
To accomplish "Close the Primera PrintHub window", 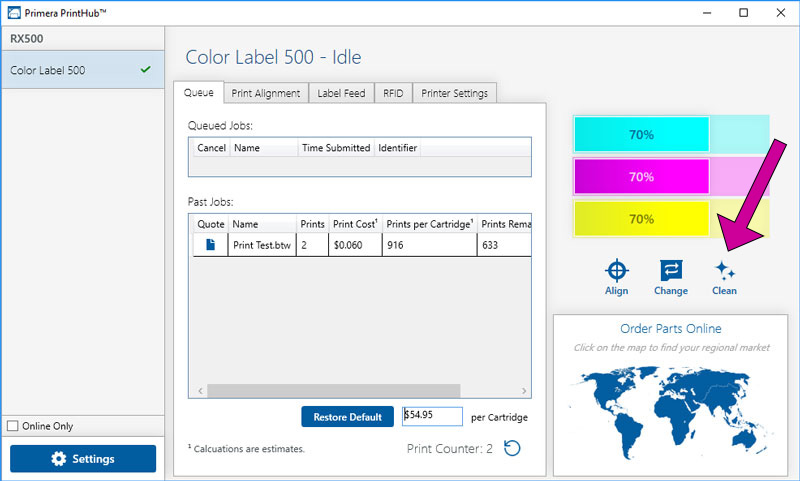I will coord(781,13).
